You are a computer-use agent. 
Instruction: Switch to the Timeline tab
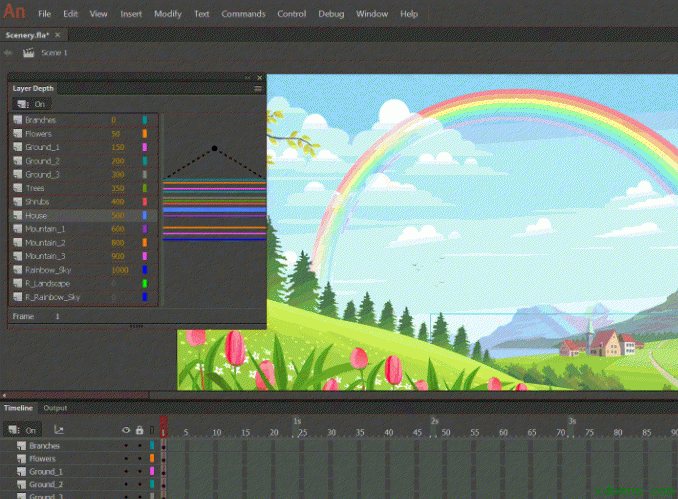pyautogui.click(x=18, y=408)
